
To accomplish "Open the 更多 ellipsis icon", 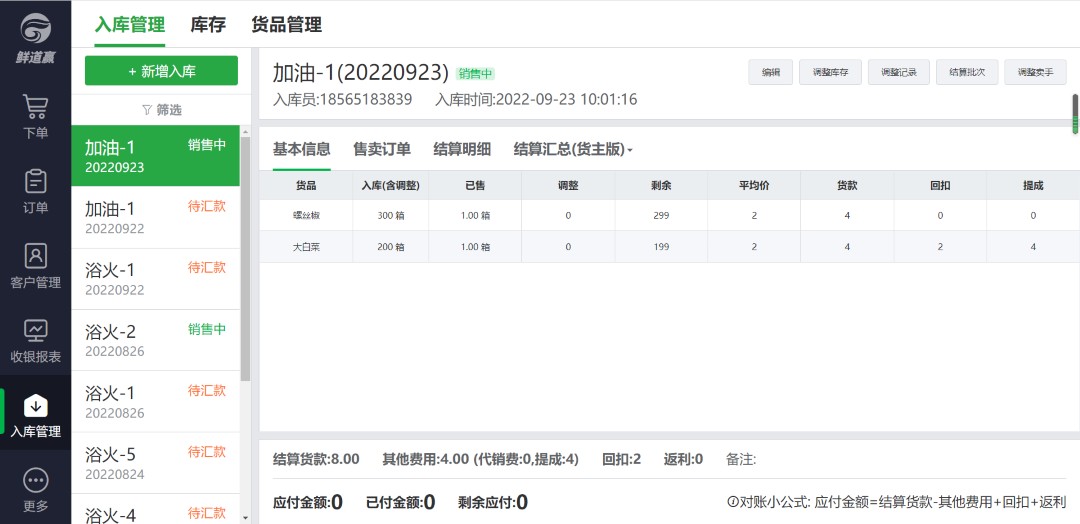I will (x=35, y=480).
